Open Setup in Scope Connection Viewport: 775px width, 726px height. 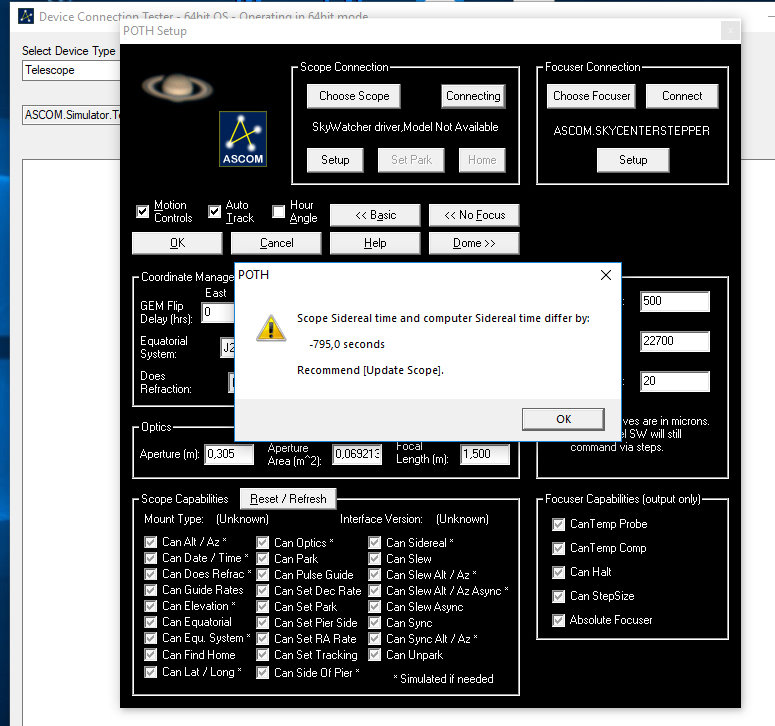tap(335, 160)
